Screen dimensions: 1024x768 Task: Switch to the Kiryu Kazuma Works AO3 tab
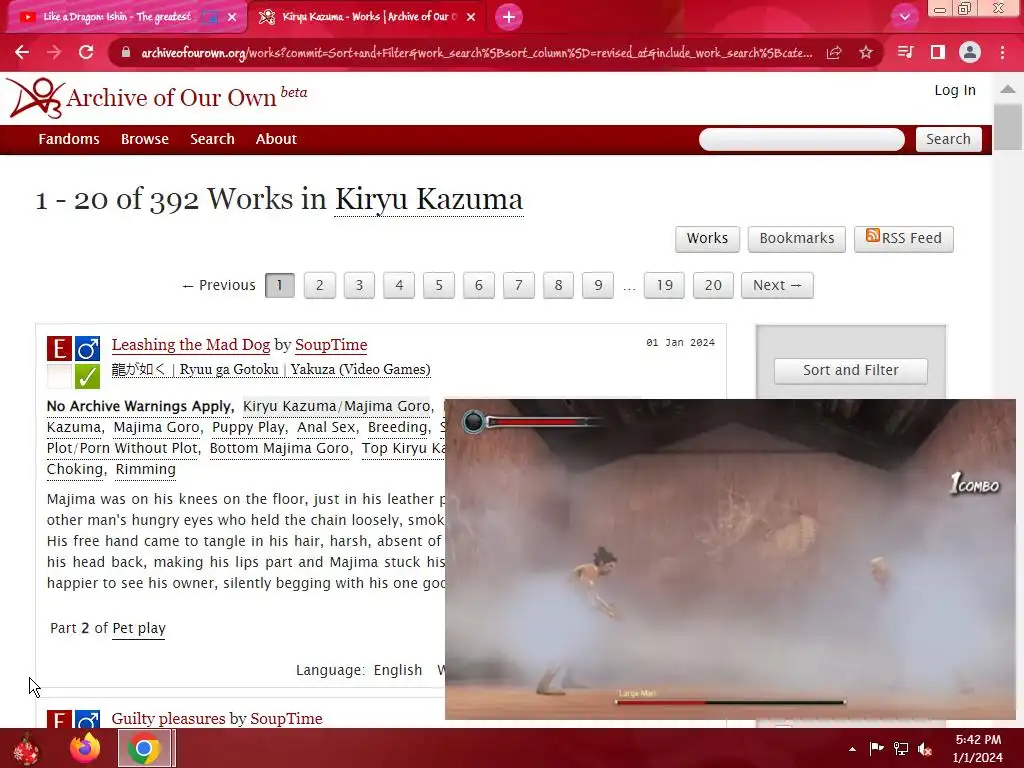pos(369,17)
